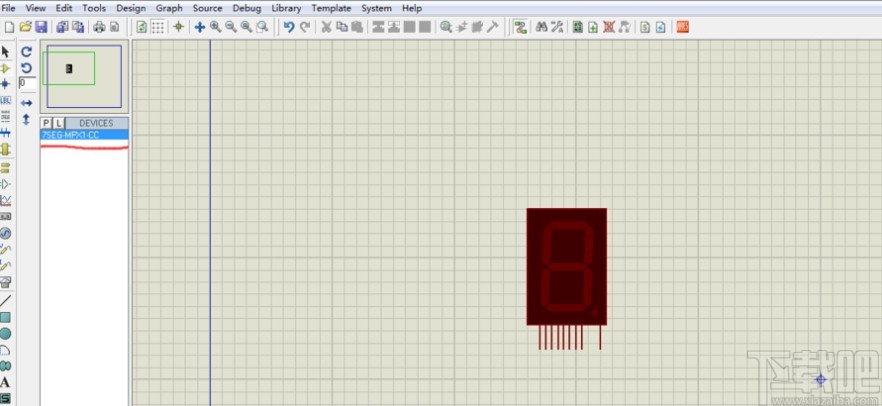
Task: Redraw the display with refresh icon
Action: coord(142,27)
